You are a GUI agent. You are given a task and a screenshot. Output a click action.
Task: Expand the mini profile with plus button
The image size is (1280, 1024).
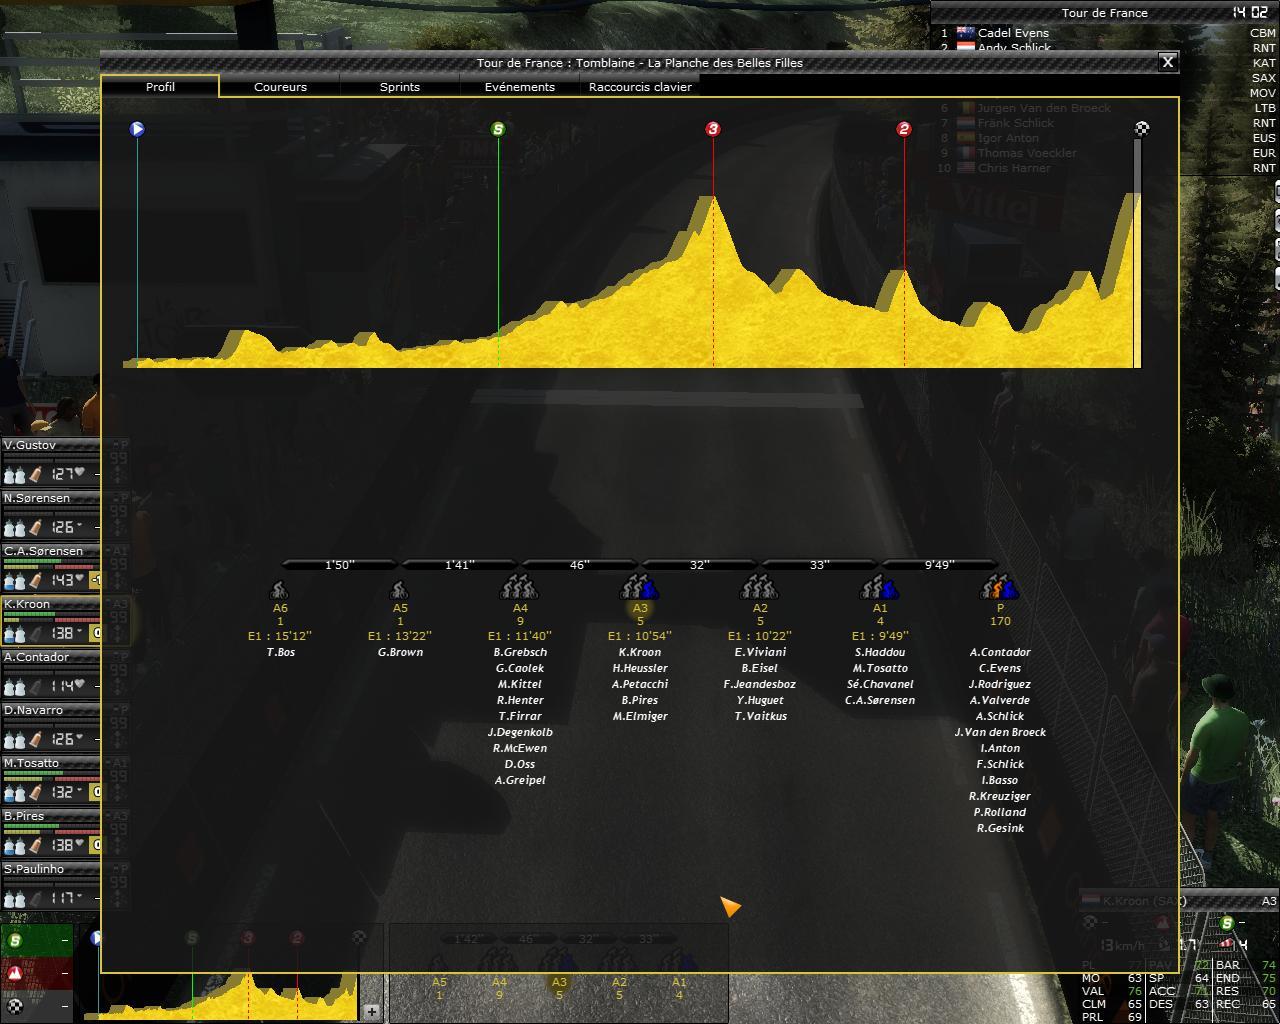[x=371, y=1012]
